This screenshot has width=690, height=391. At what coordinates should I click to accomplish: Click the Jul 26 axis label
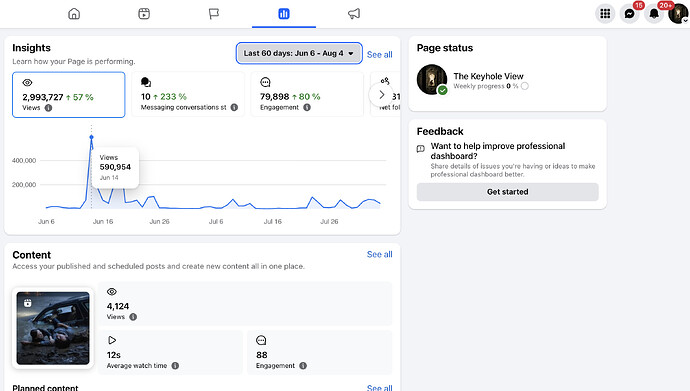(x=329, y=221)
